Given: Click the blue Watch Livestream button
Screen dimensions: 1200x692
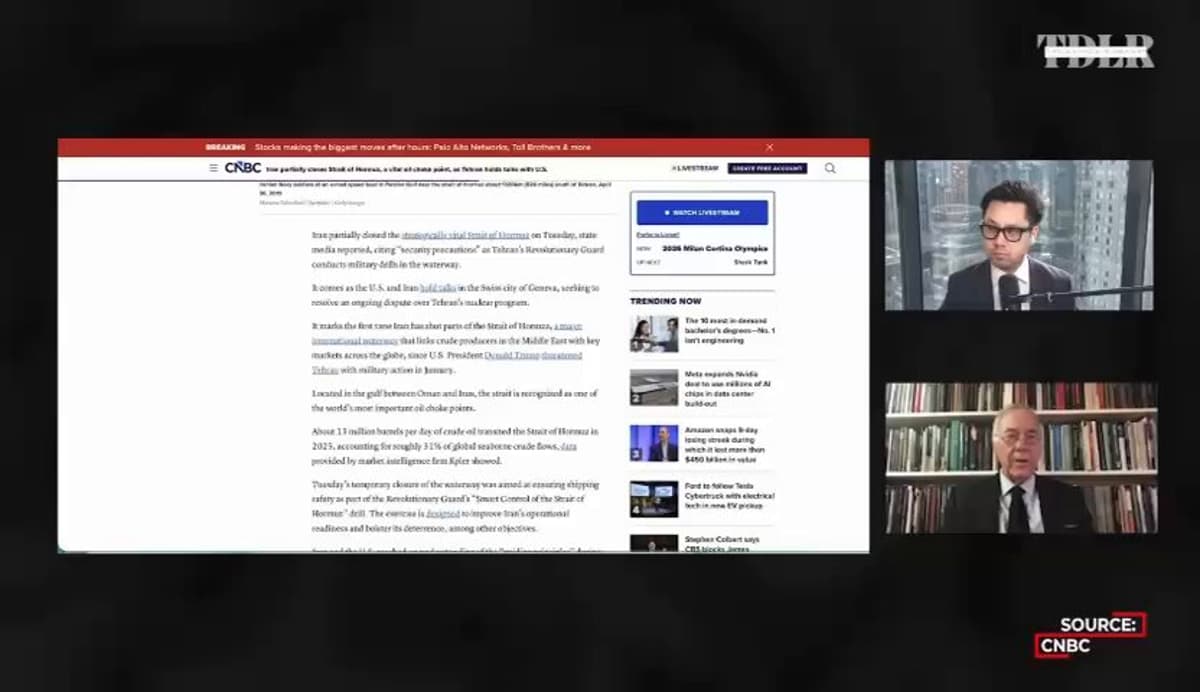Looking at the screenshot, I should tap(702, 212).
